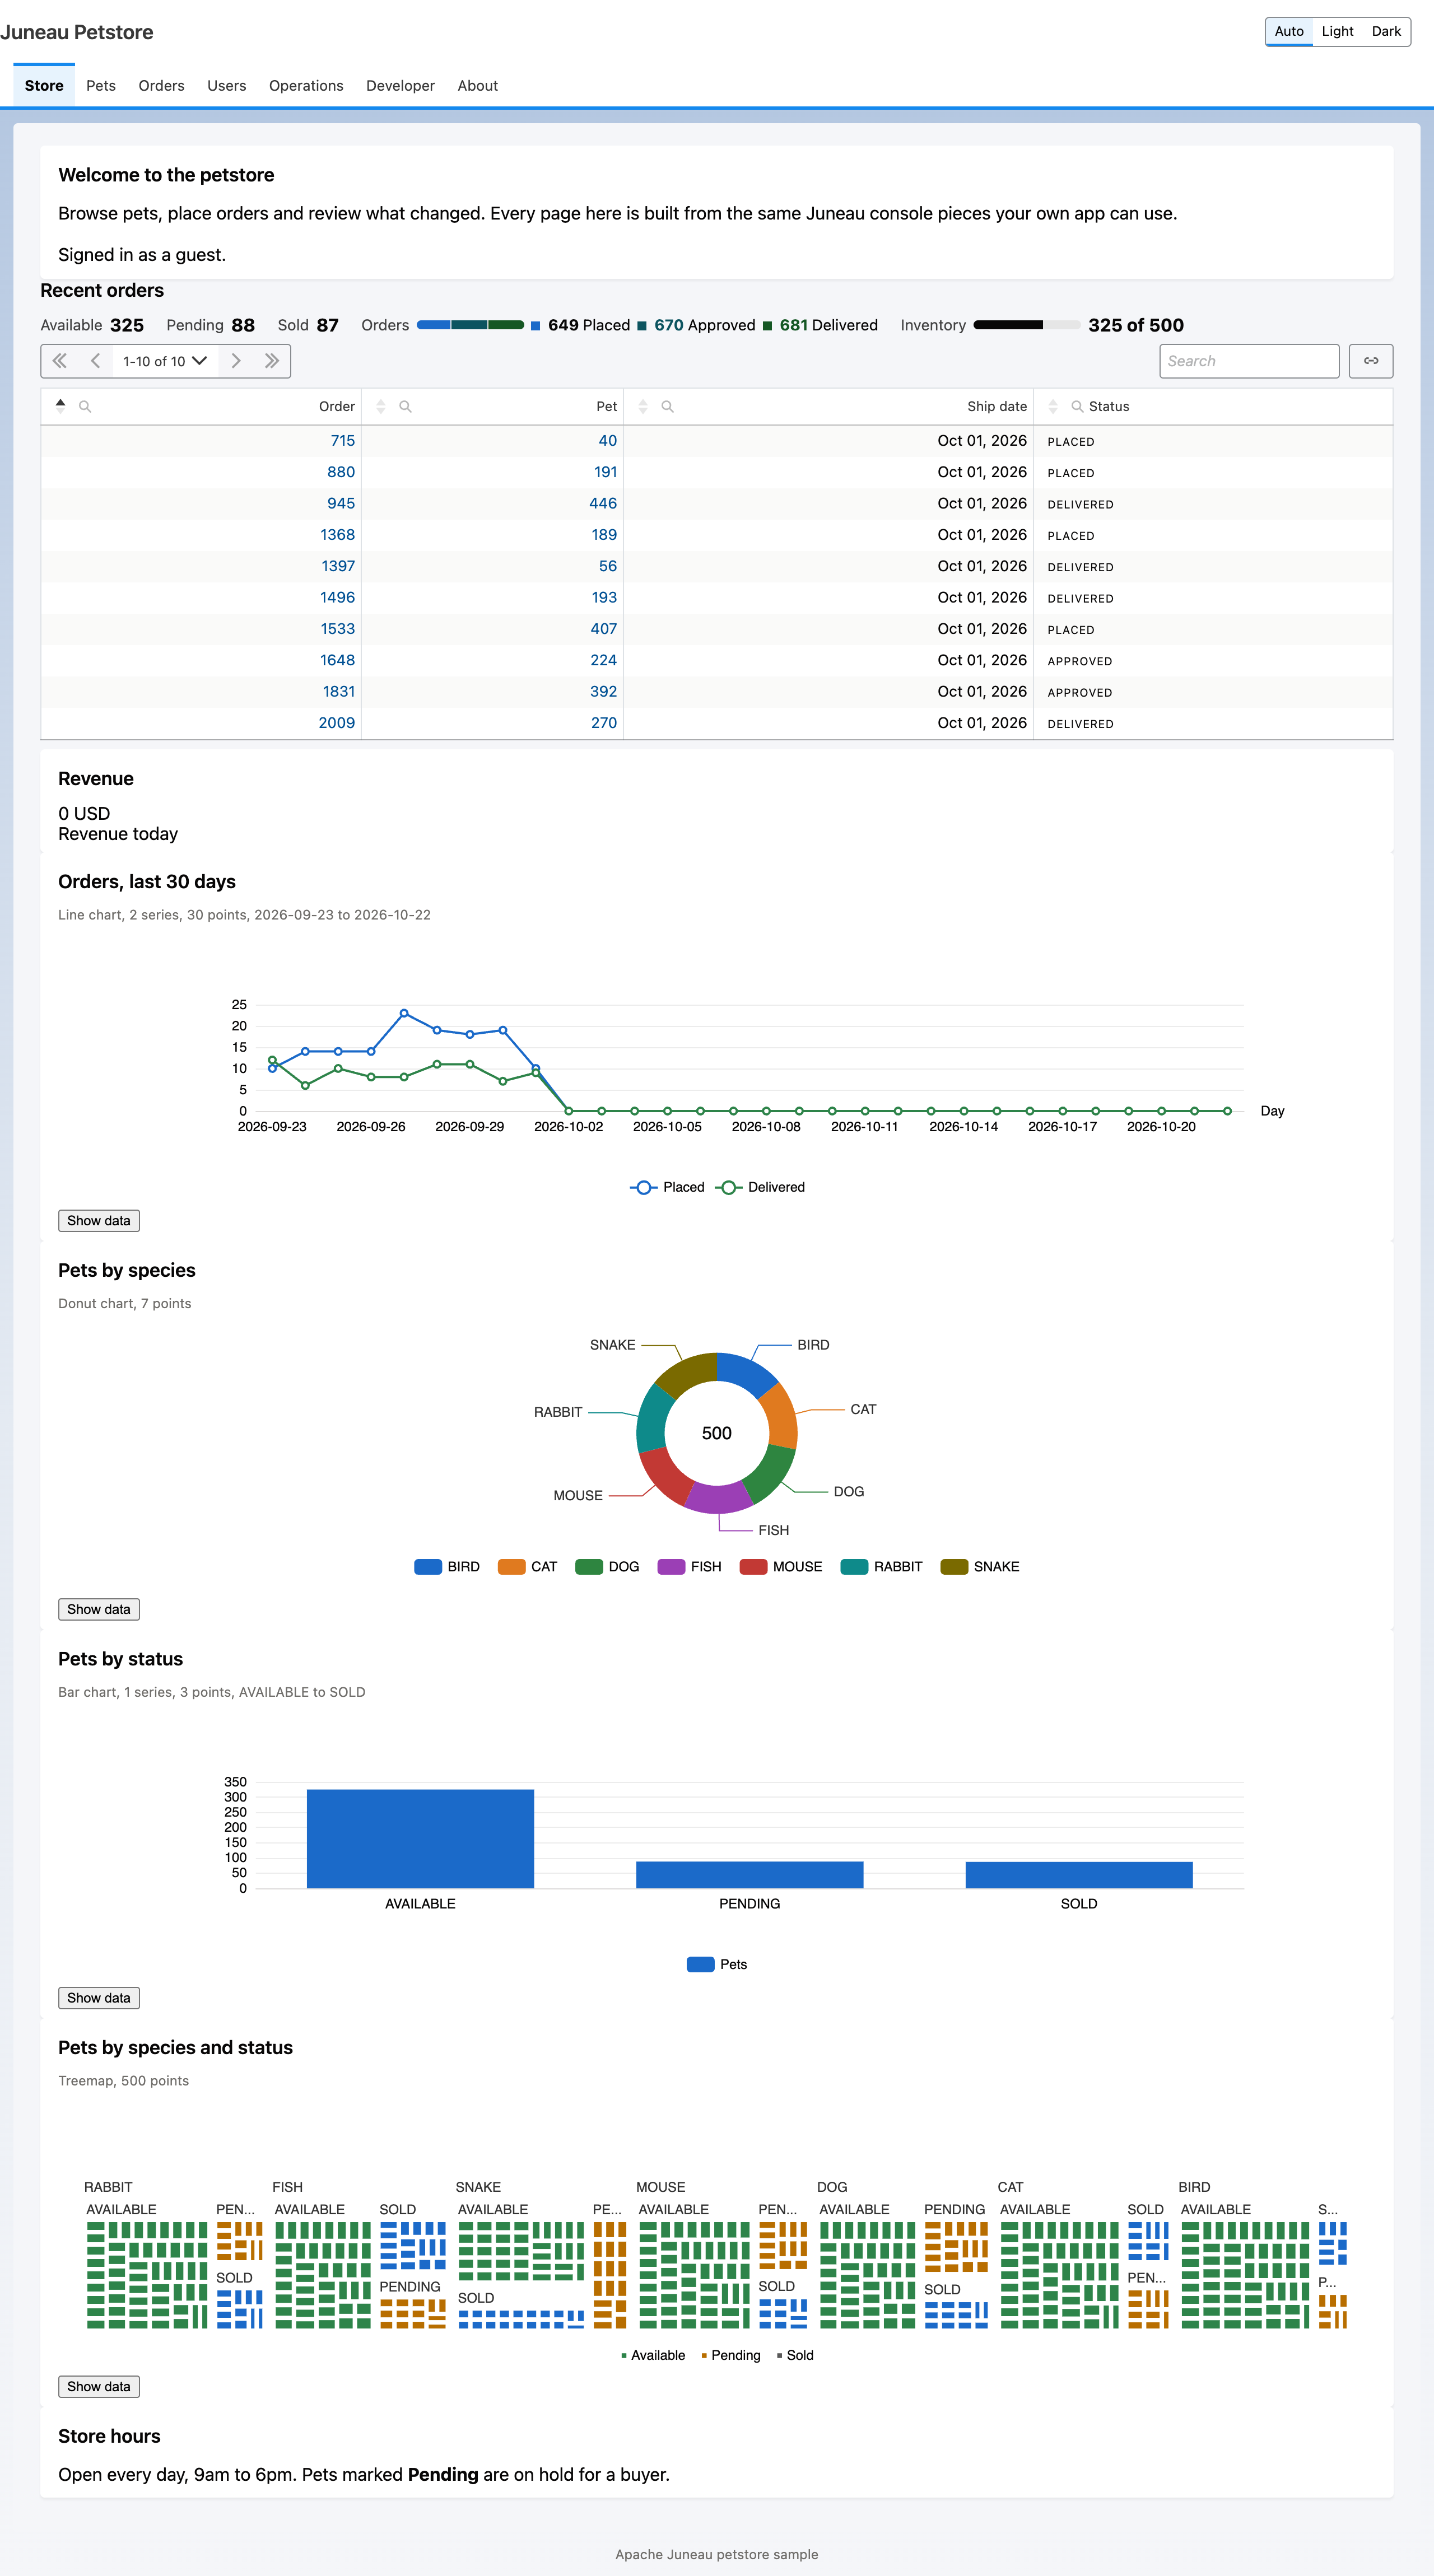The height and width of the screenshot is (2576, 1434).
Task: Show data for Orders last 30 days chart
Action: [x=98, y=1221]
